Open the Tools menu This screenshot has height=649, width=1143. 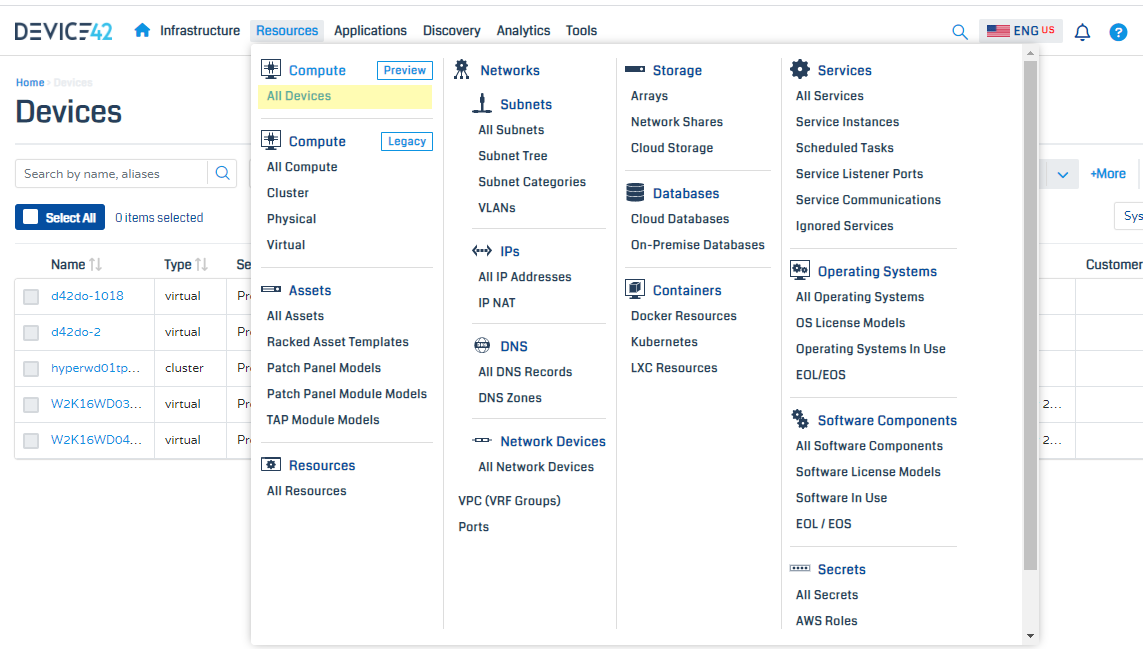point(581,31)
